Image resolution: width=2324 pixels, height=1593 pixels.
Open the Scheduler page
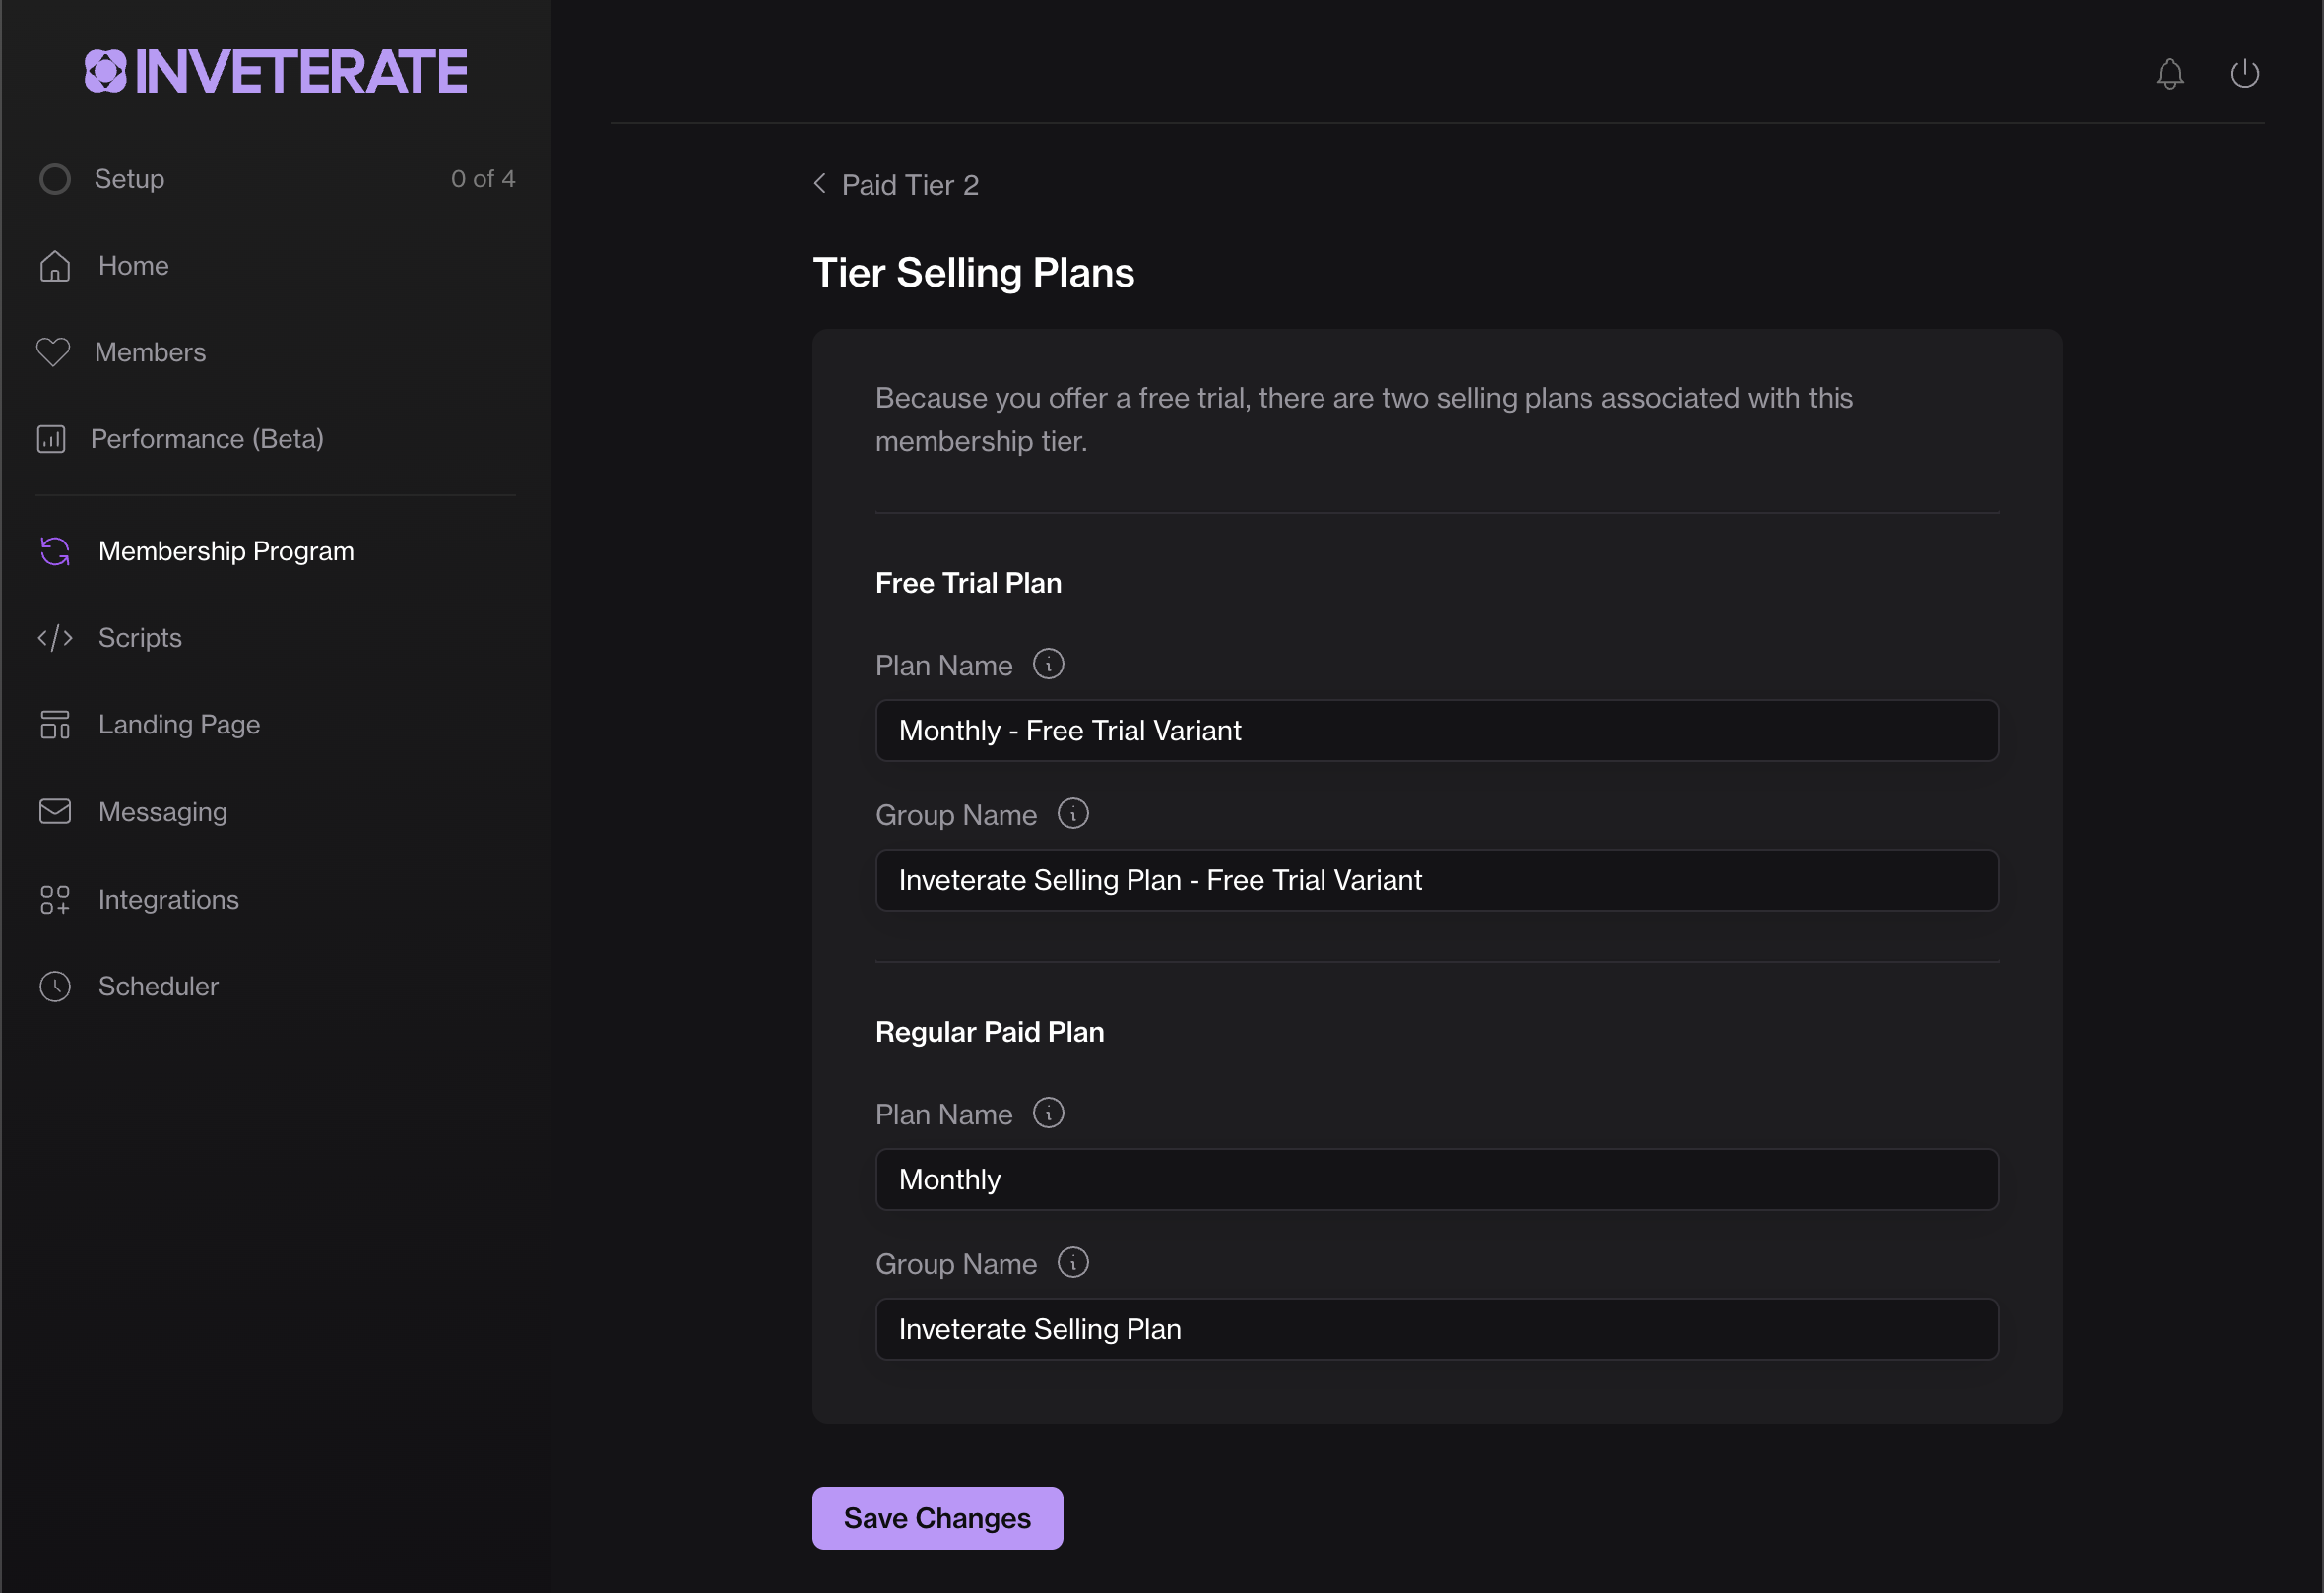(158, 986)
